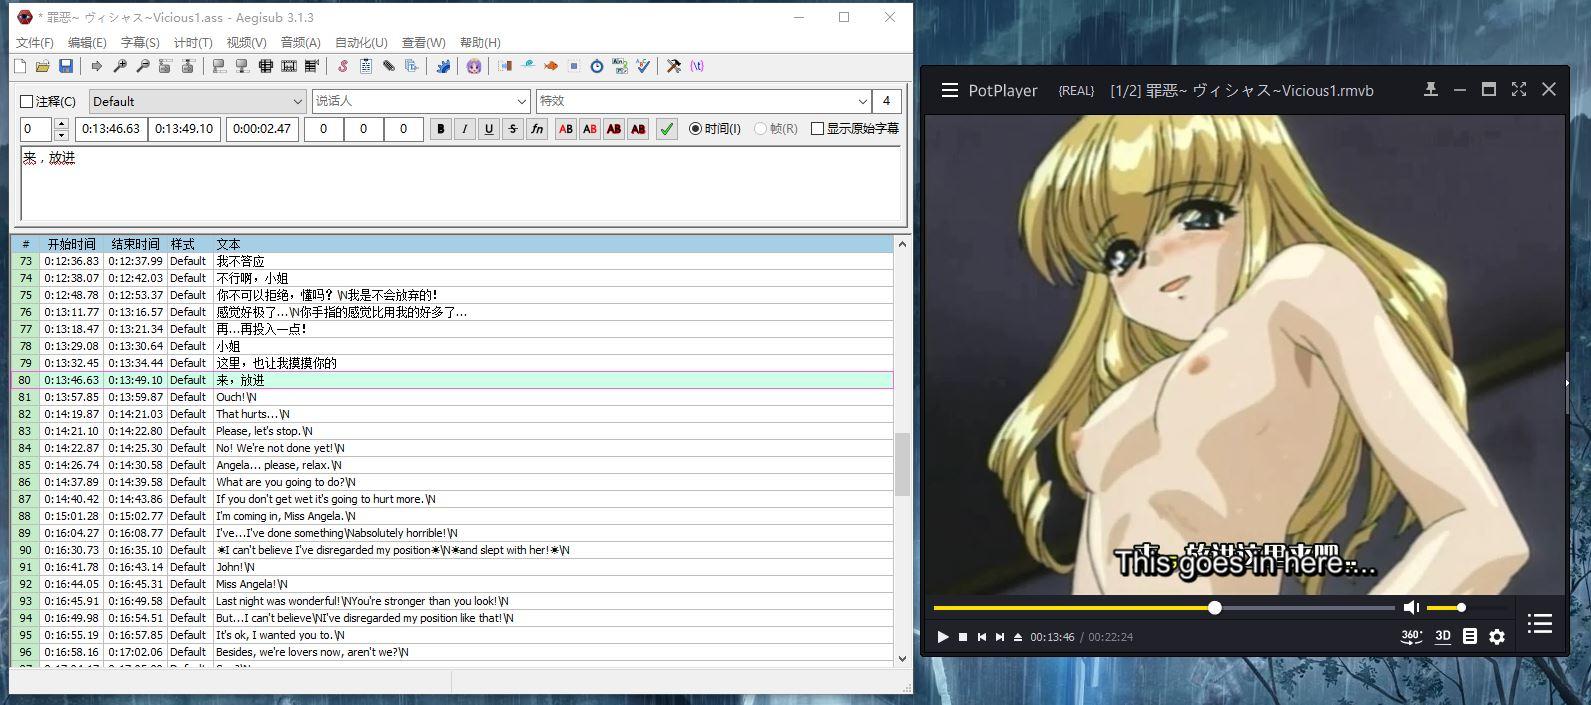The width and height of the screenshot is (1591, 705).
Task: Open 编辑(E) menu
Action: (x=87, y=42)
